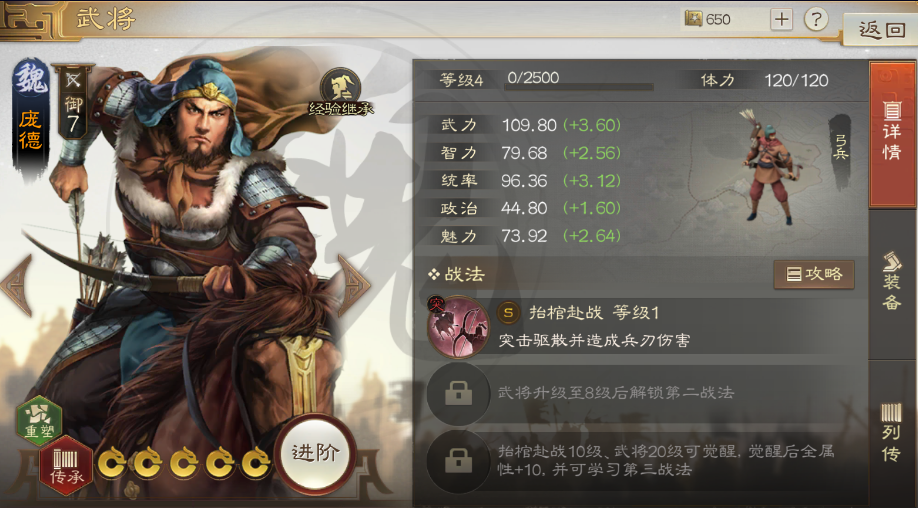Tap the first gold star rank icon

tap(111, 462)
